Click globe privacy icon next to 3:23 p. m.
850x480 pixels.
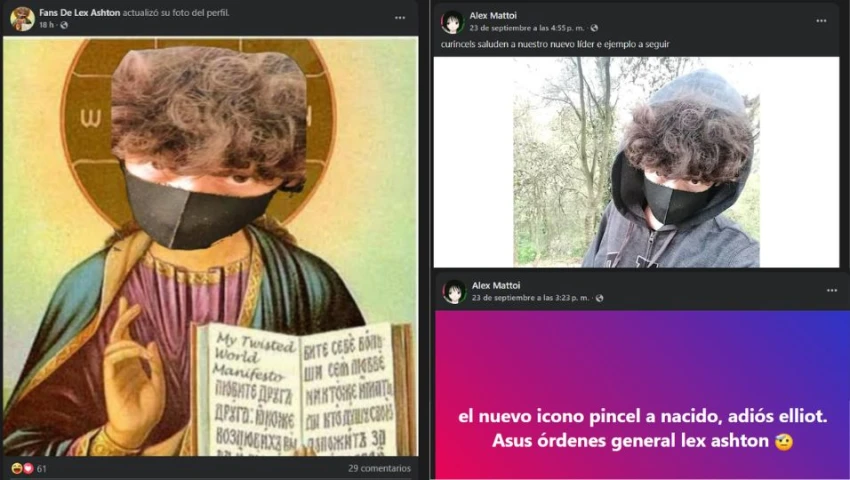[599, 298]
